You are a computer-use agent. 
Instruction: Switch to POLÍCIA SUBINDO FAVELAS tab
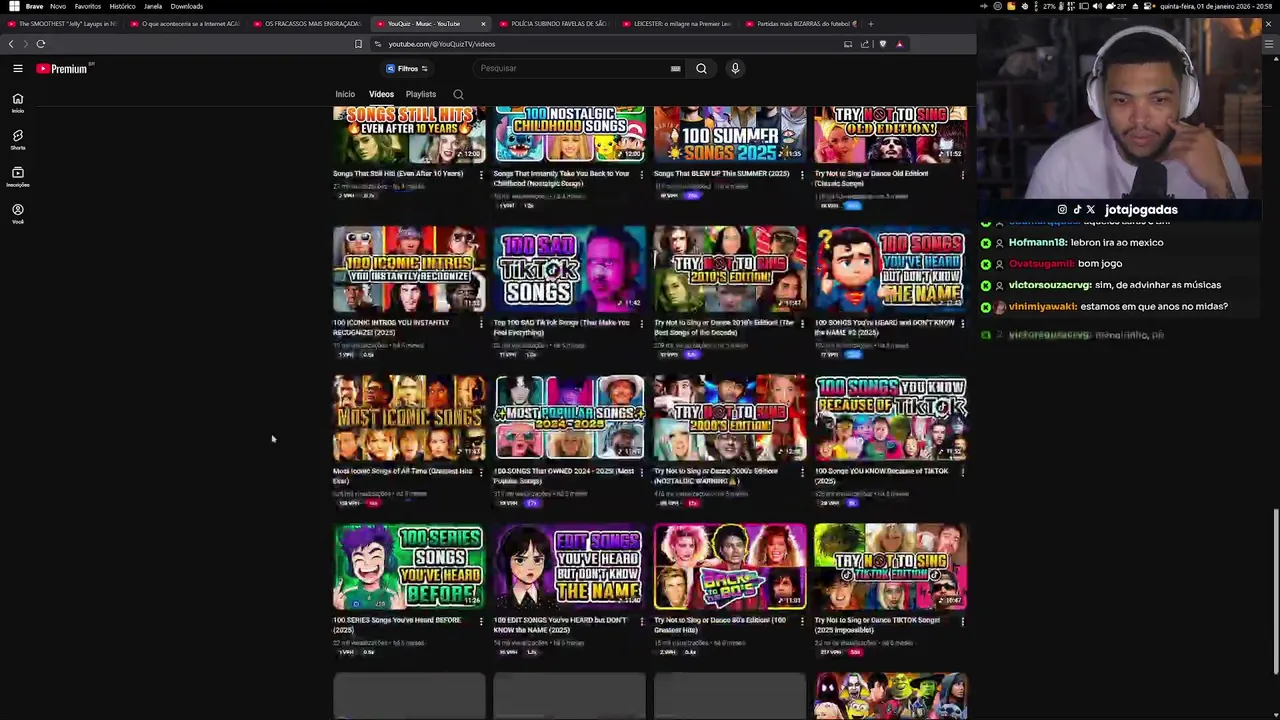(x=552, y=23)
